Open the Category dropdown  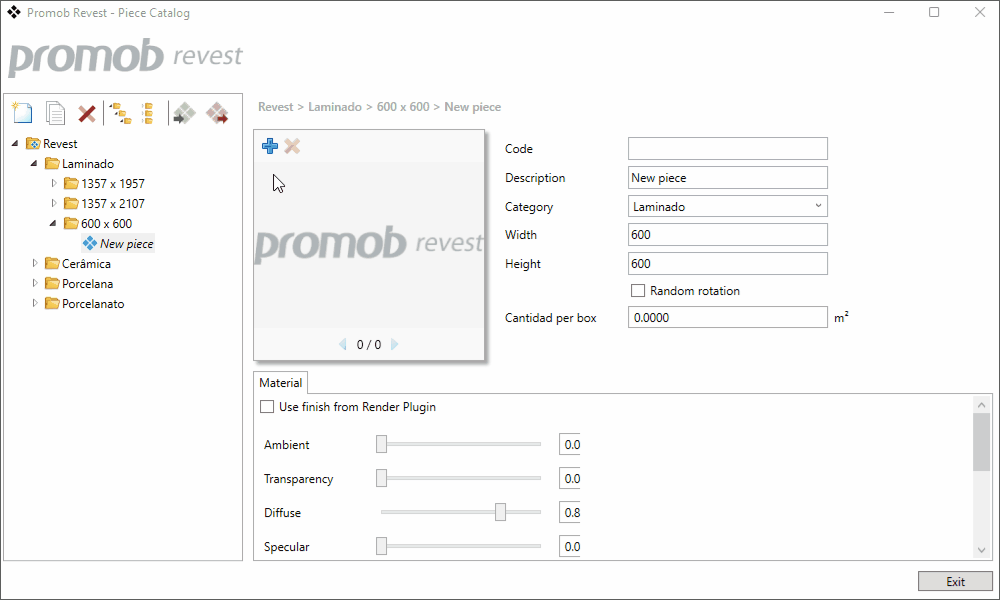coord(728,207)
